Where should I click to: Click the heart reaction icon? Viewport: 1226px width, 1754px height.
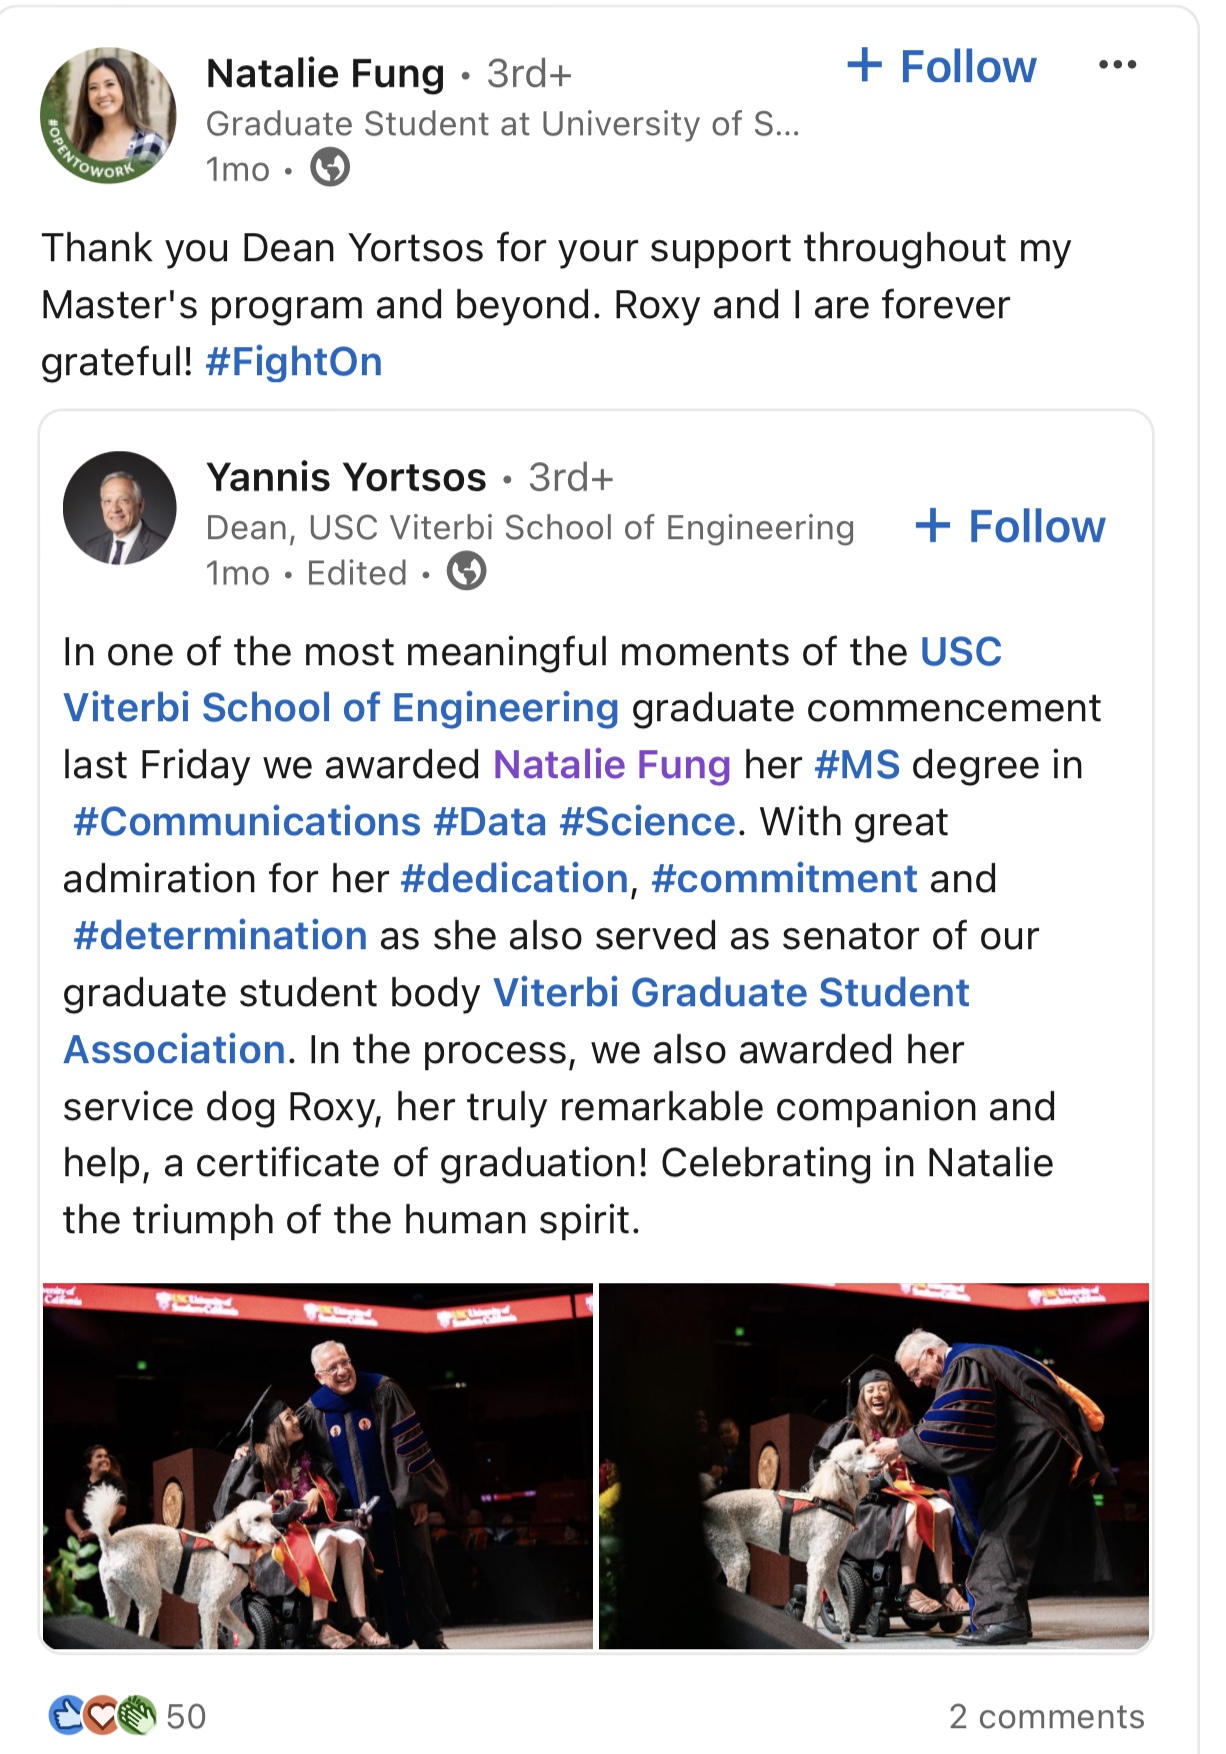click(x=101, y=1716)
